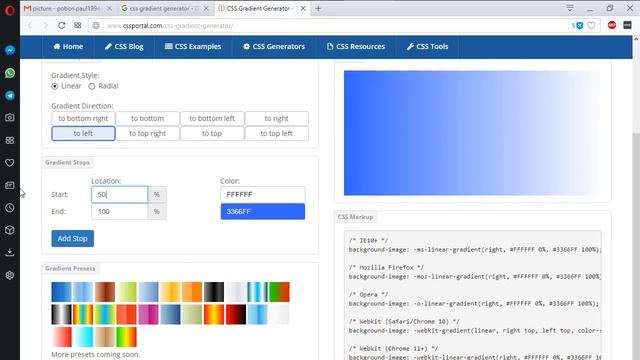Screen dimensions: 640x360
Task: Click the Start location field
Action: click(120, 195)
